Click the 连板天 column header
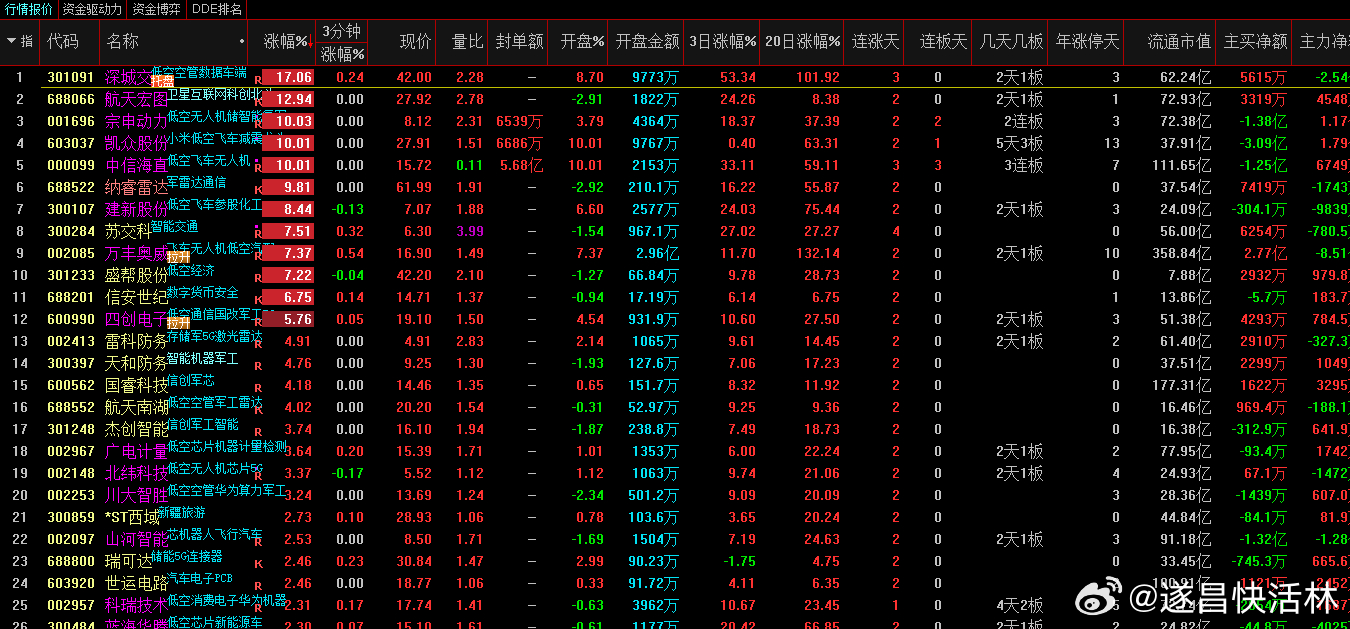This screenshot has height=629, width=1350. [x=943, y=41]
